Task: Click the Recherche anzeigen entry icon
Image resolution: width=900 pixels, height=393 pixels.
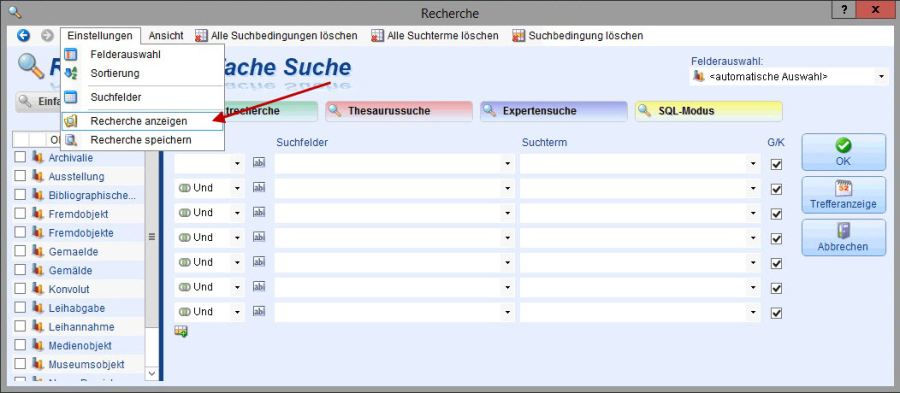Action: pyautogui.click(x=71, y=122)
